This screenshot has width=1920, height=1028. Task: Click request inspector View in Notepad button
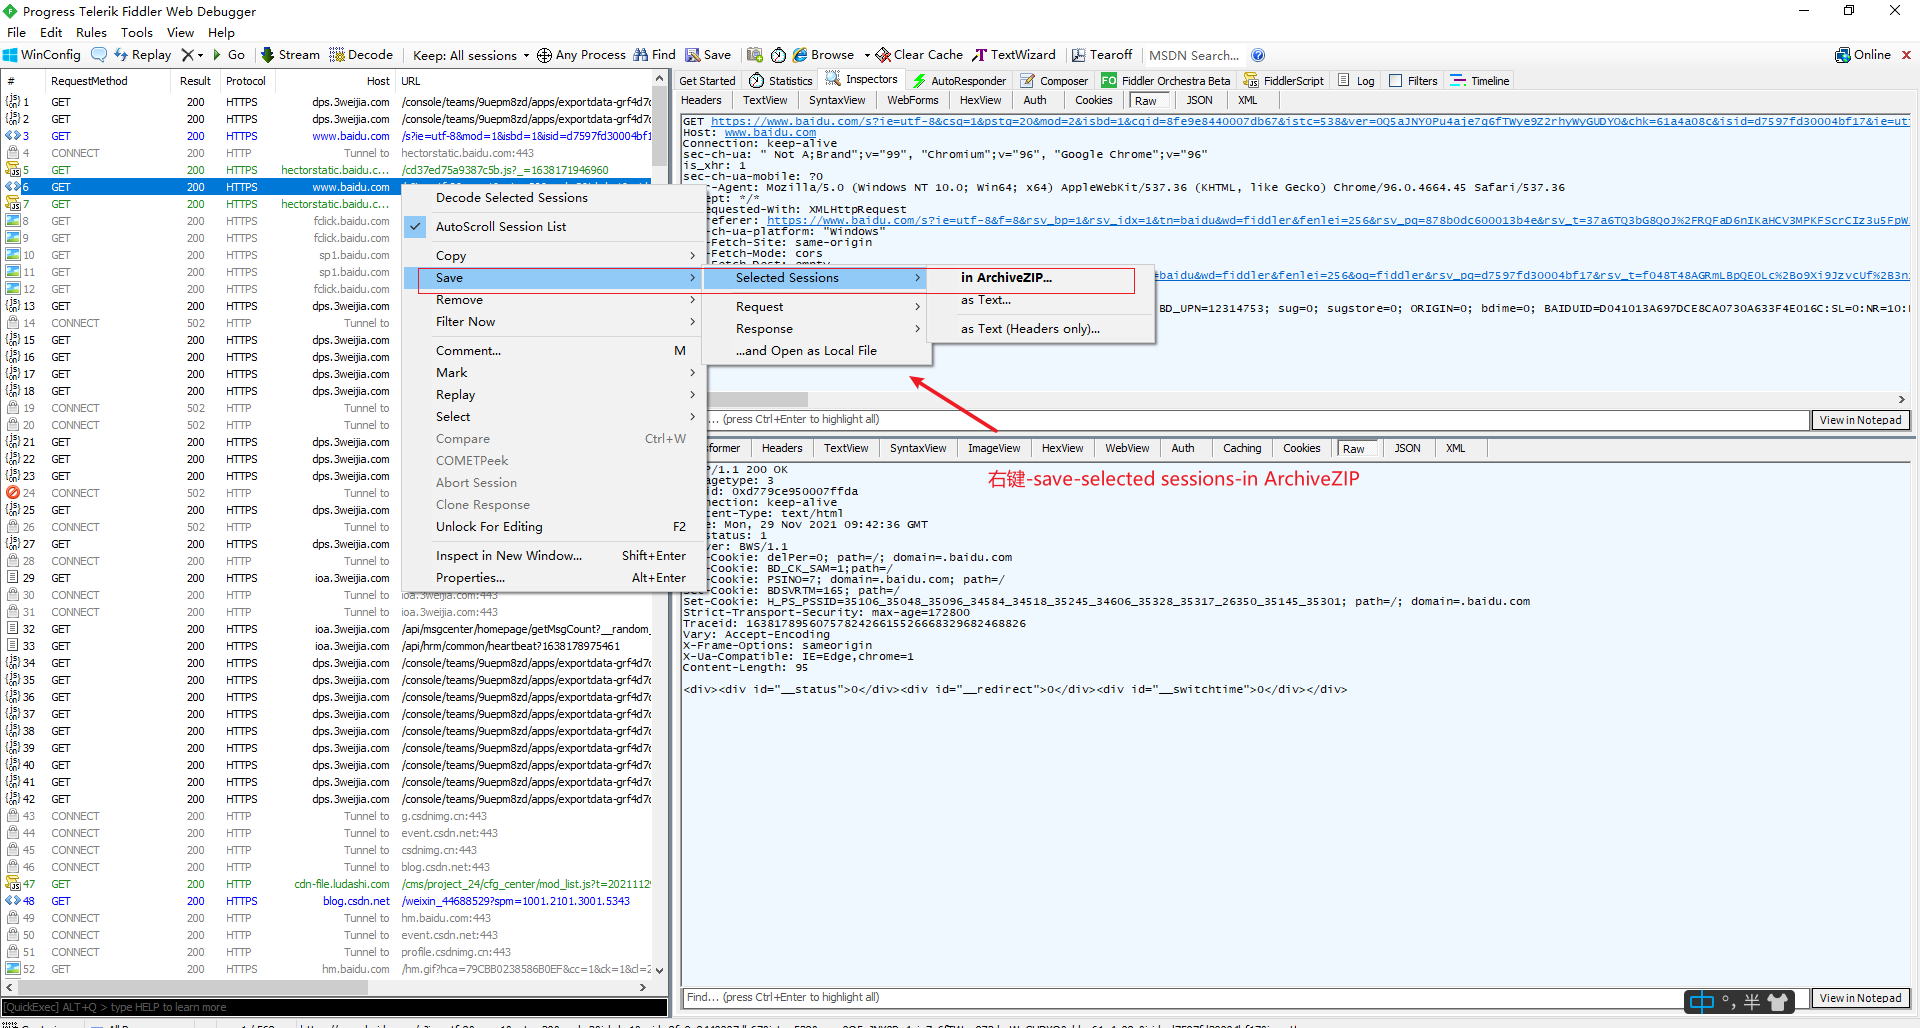tap(1860, 420)
